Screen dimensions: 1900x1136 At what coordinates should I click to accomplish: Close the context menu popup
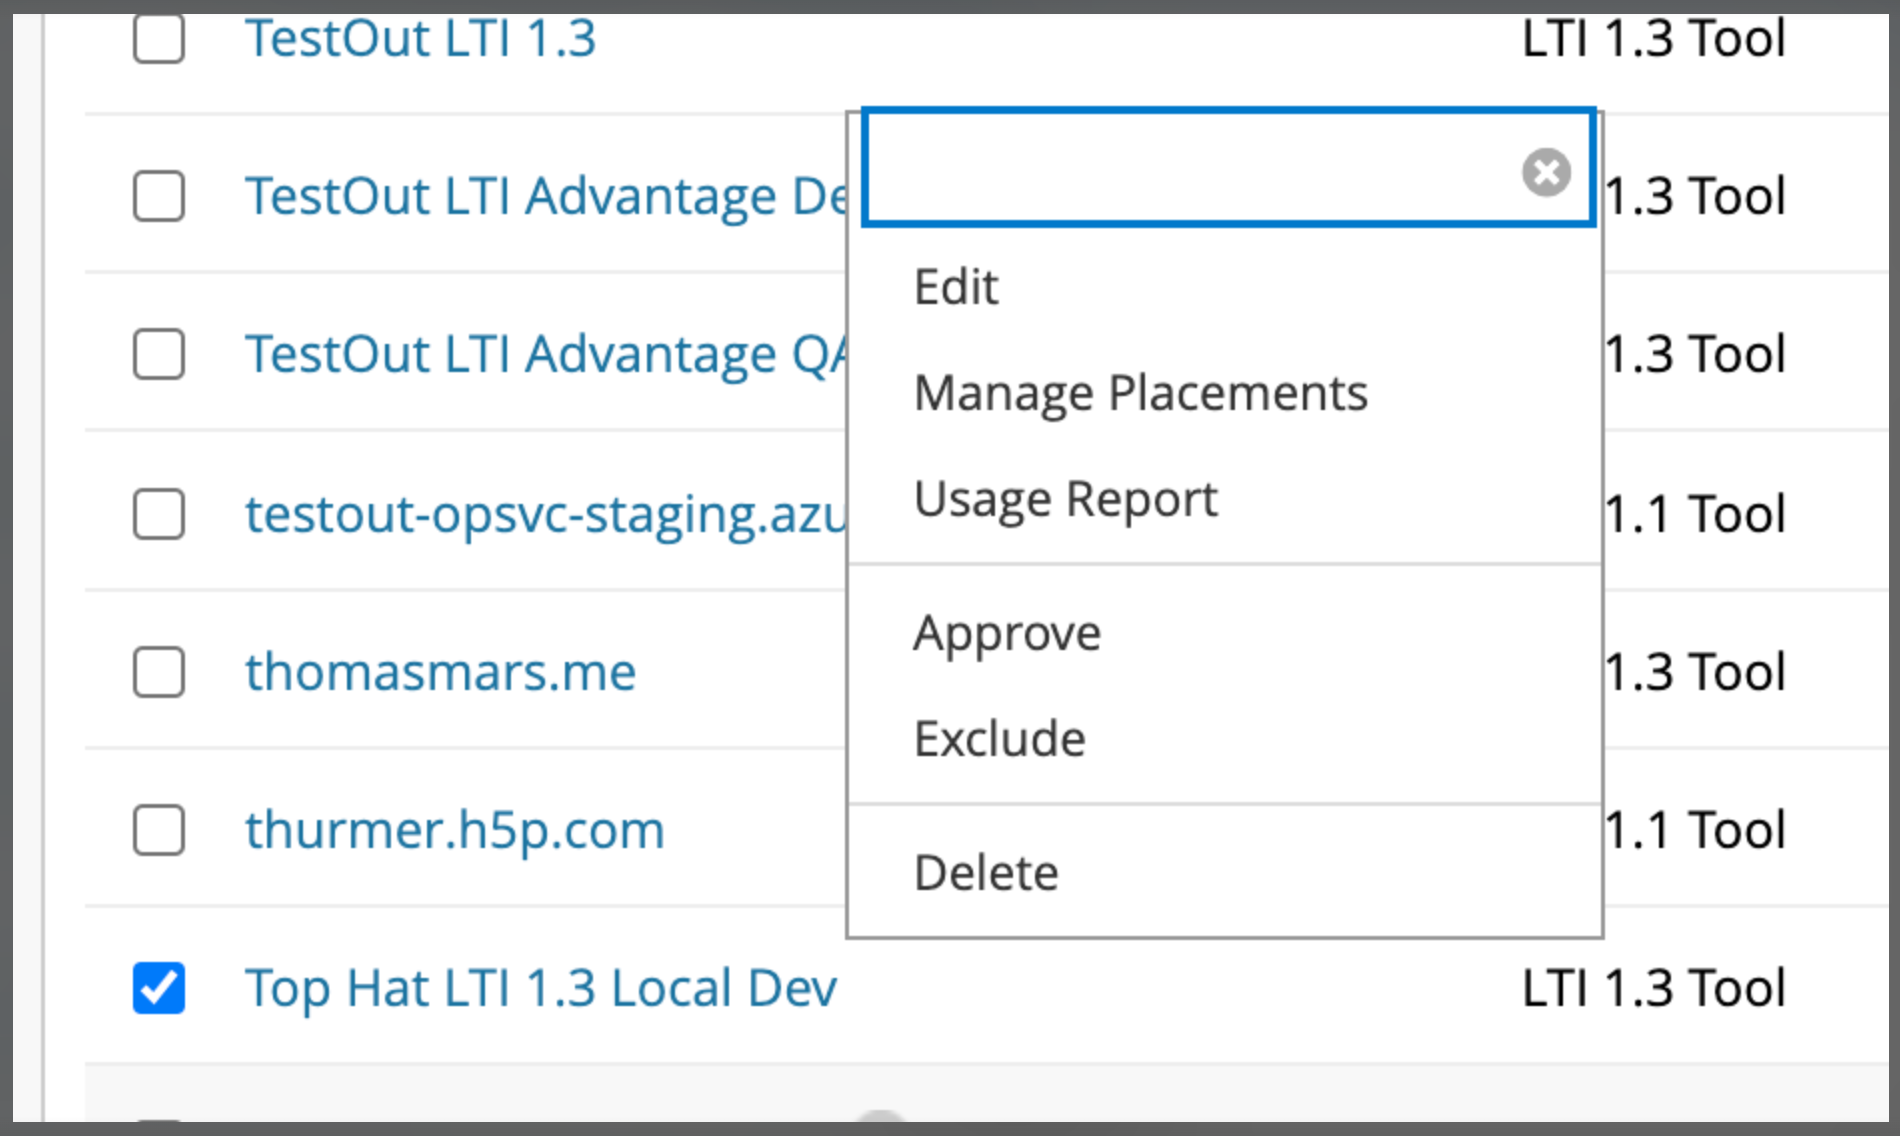[x=1545, y=172]
